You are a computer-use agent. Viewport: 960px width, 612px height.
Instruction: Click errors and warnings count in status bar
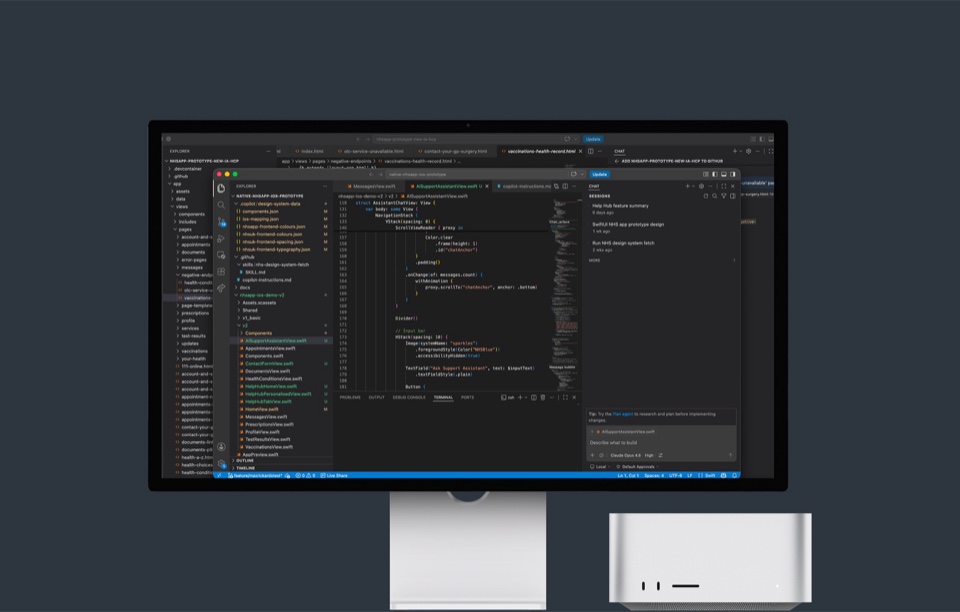(x=306, y=476)
